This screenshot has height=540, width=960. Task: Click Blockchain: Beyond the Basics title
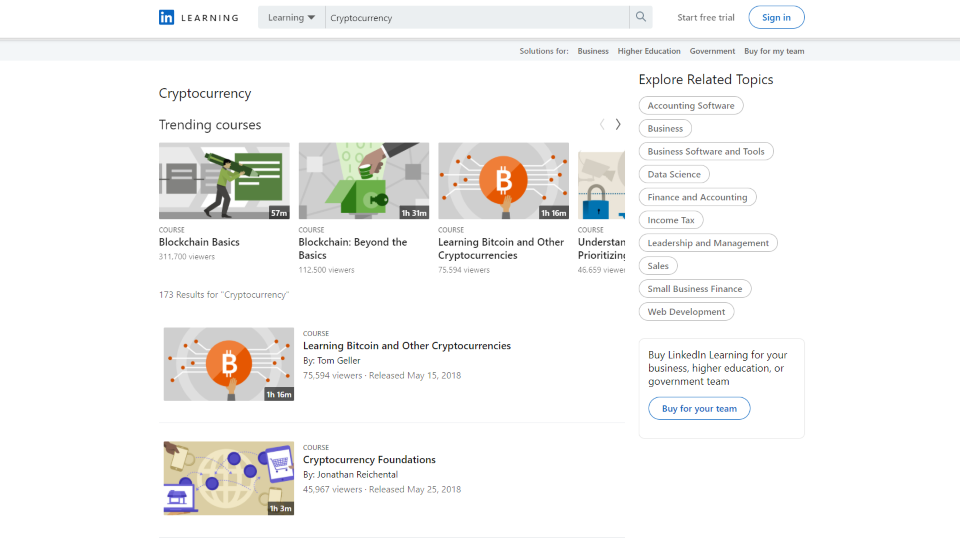[x=353, y=249]
